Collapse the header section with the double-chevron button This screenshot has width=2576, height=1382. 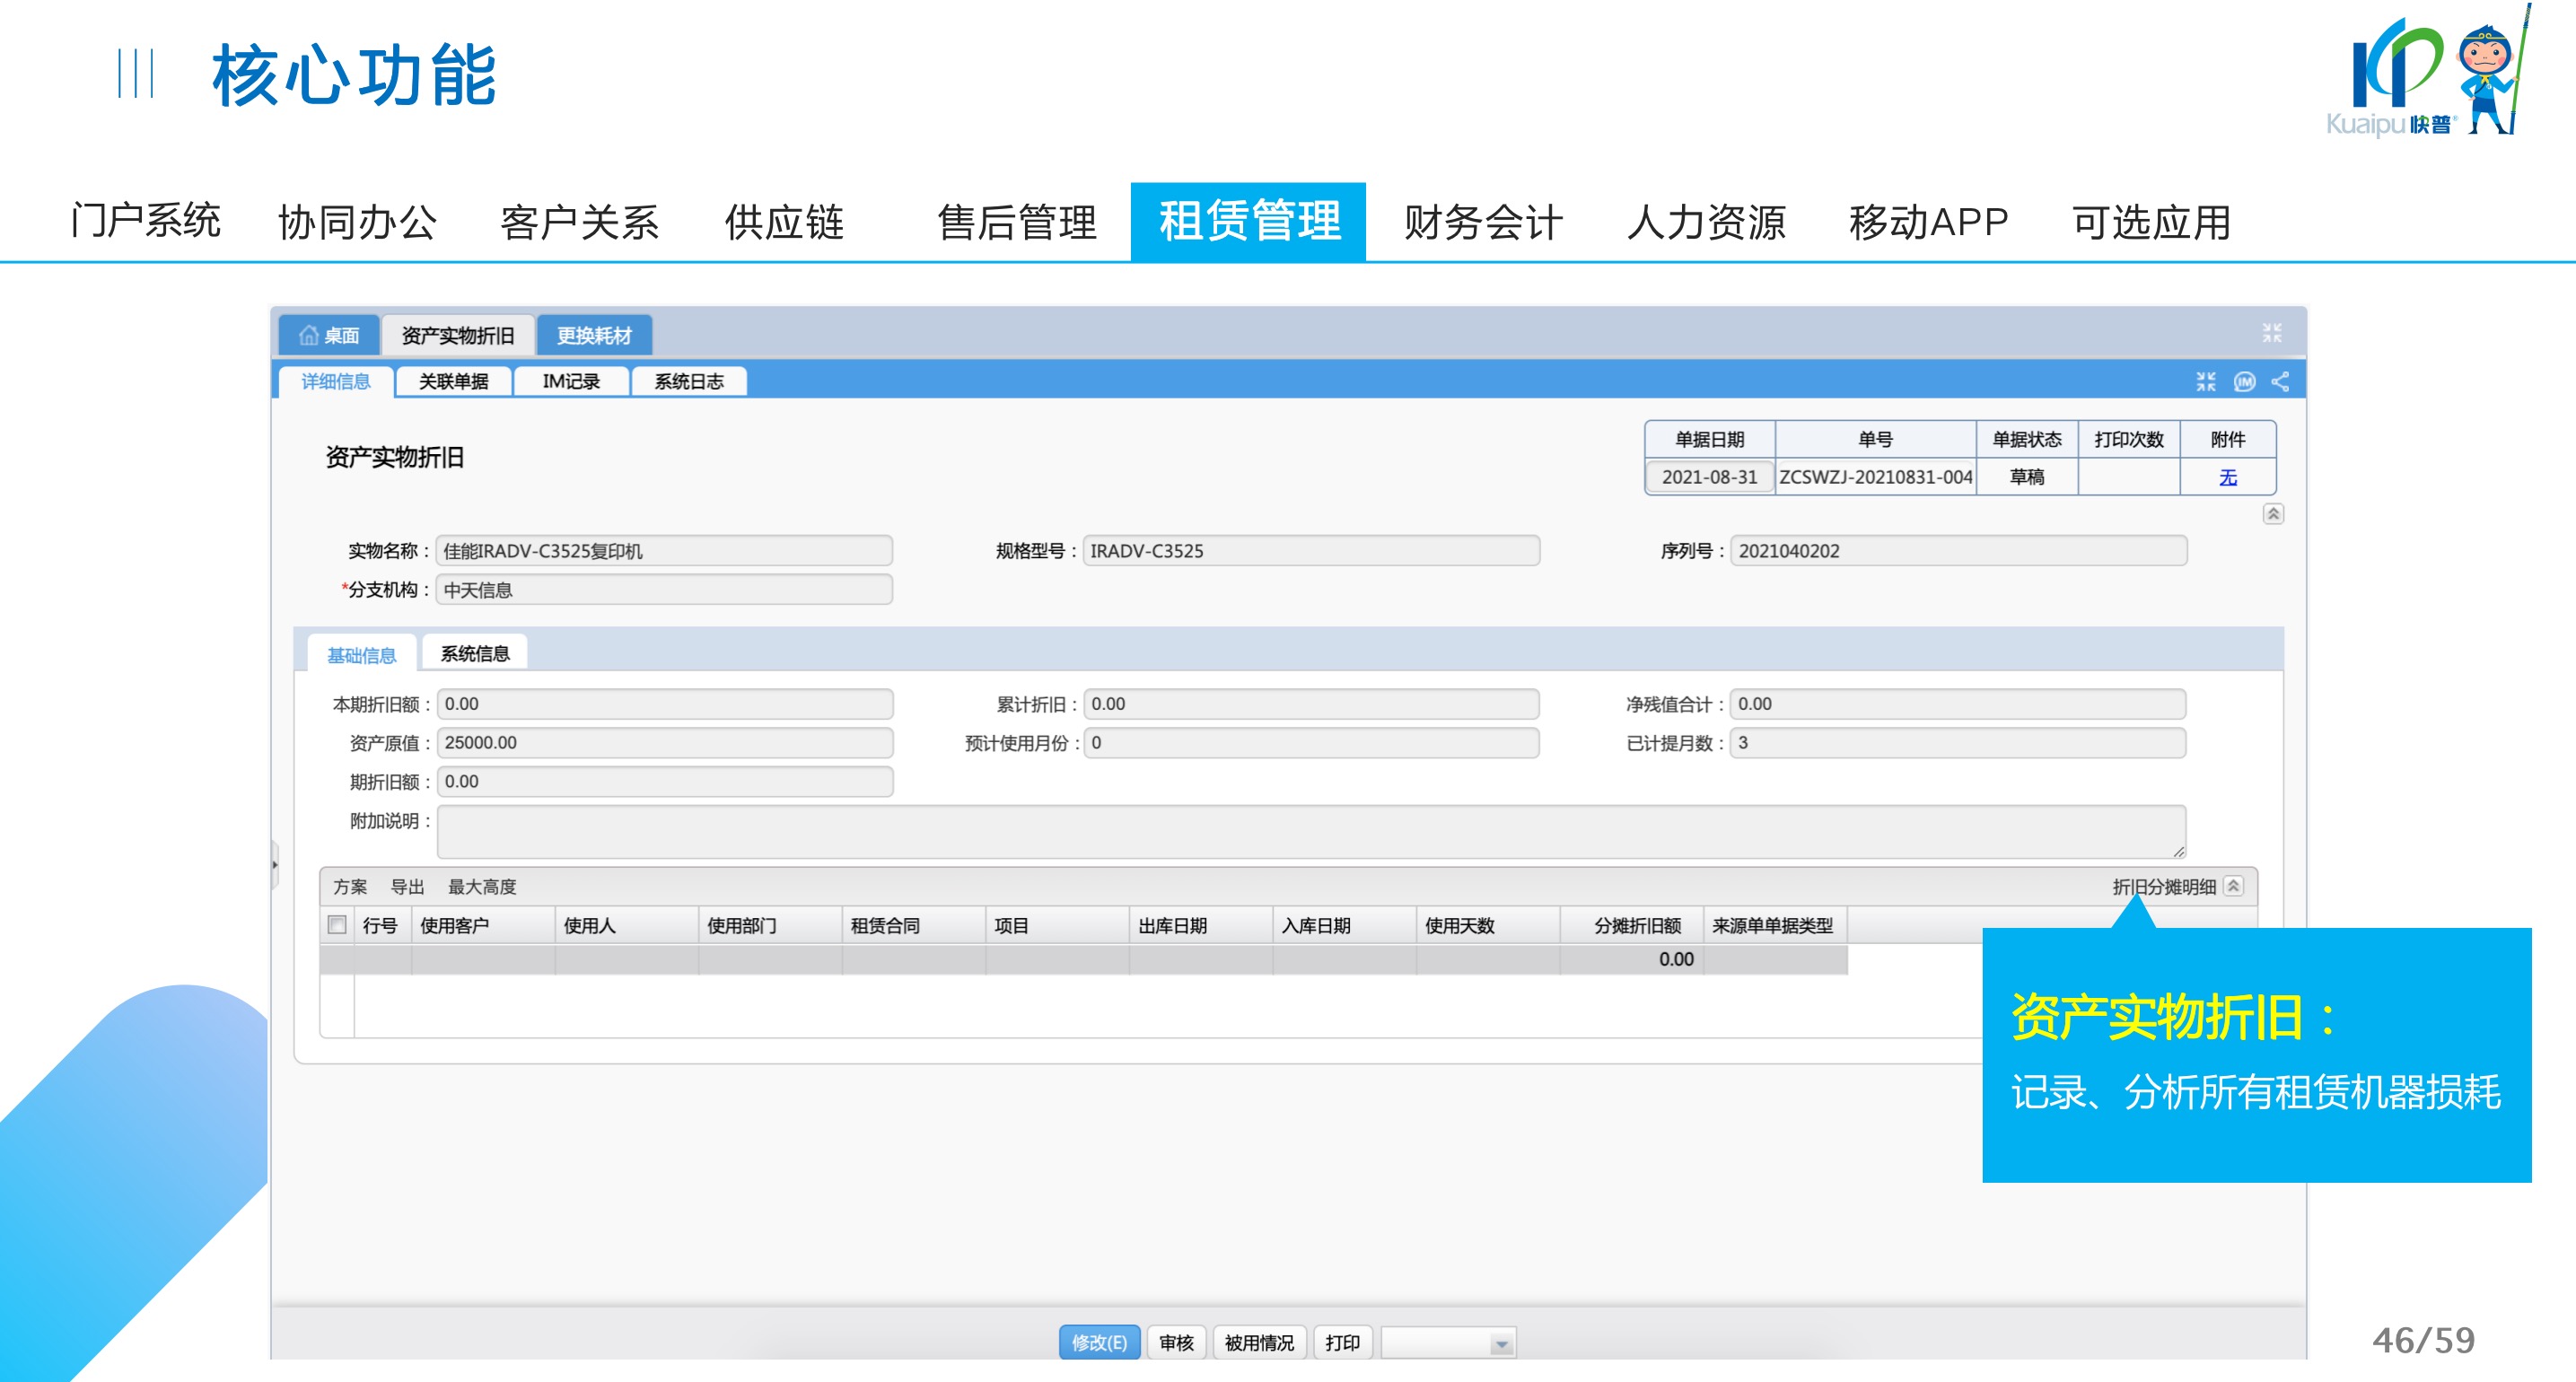click(2273, 514)
